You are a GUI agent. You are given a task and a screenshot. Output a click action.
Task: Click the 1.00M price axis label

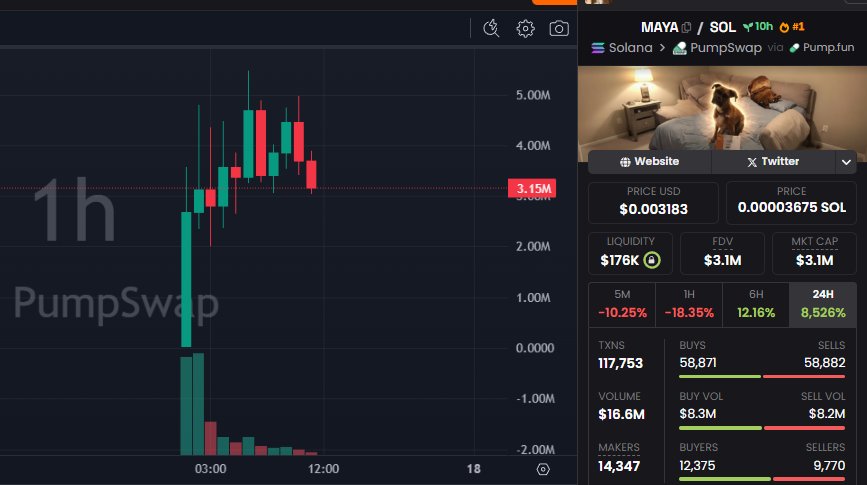[x=533, y=298]
